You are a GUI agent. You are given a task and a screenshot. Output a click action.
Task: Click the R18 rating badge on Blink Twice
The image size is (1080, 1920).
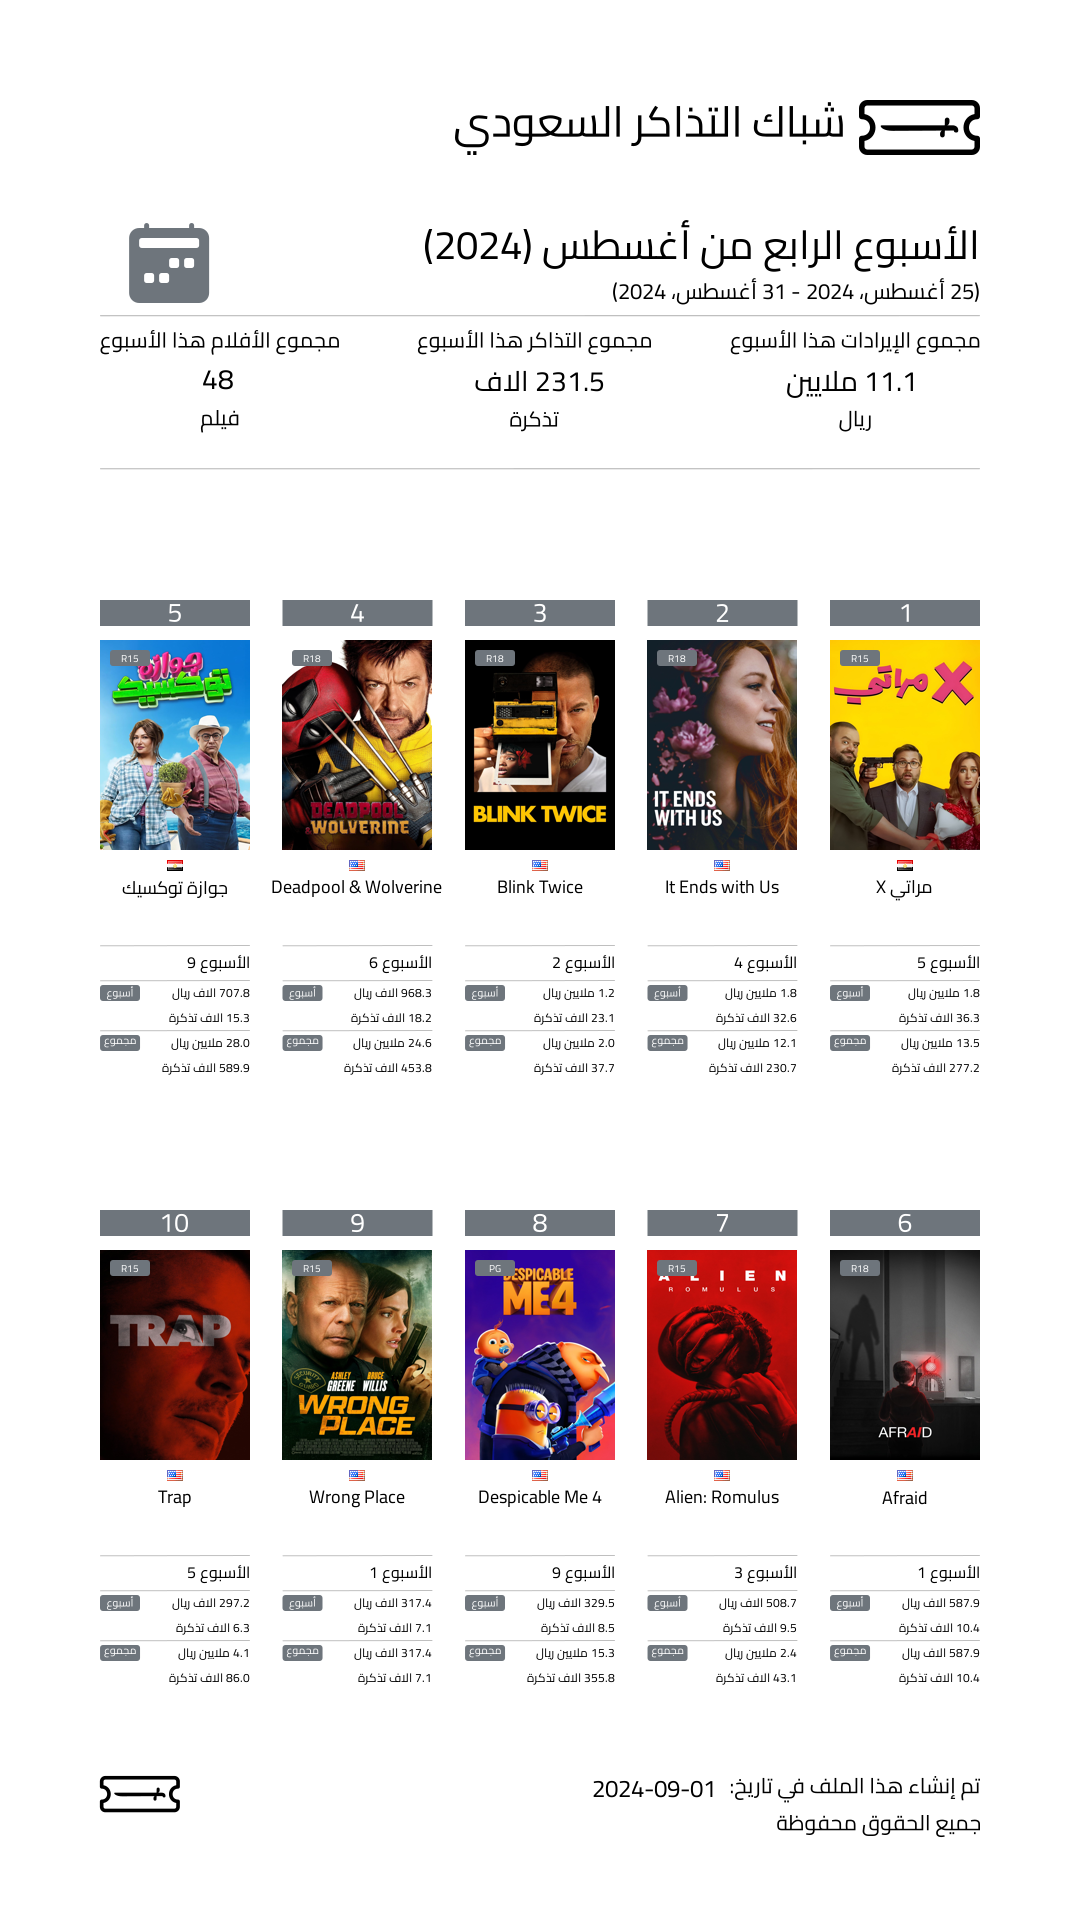point(495,658)
